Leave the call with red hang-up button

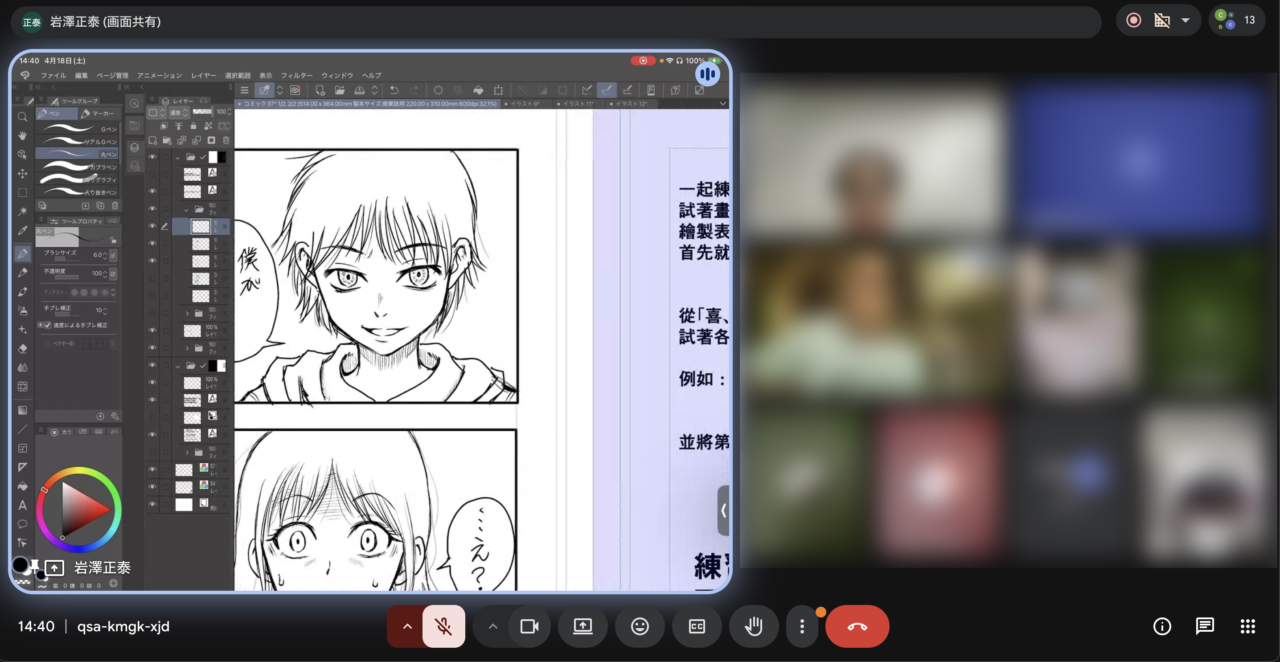(x=857, y=626)
